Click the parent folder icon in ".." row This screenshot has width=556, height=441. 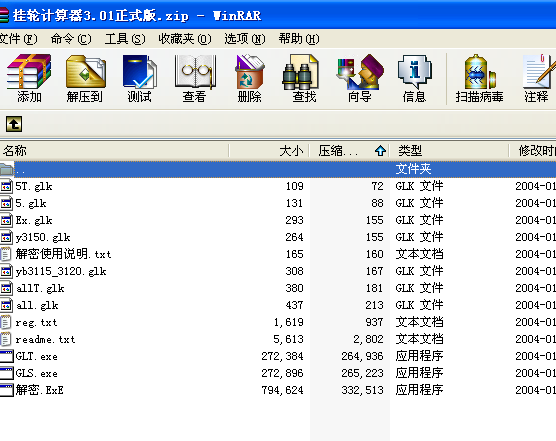click(x=6, y=169)
